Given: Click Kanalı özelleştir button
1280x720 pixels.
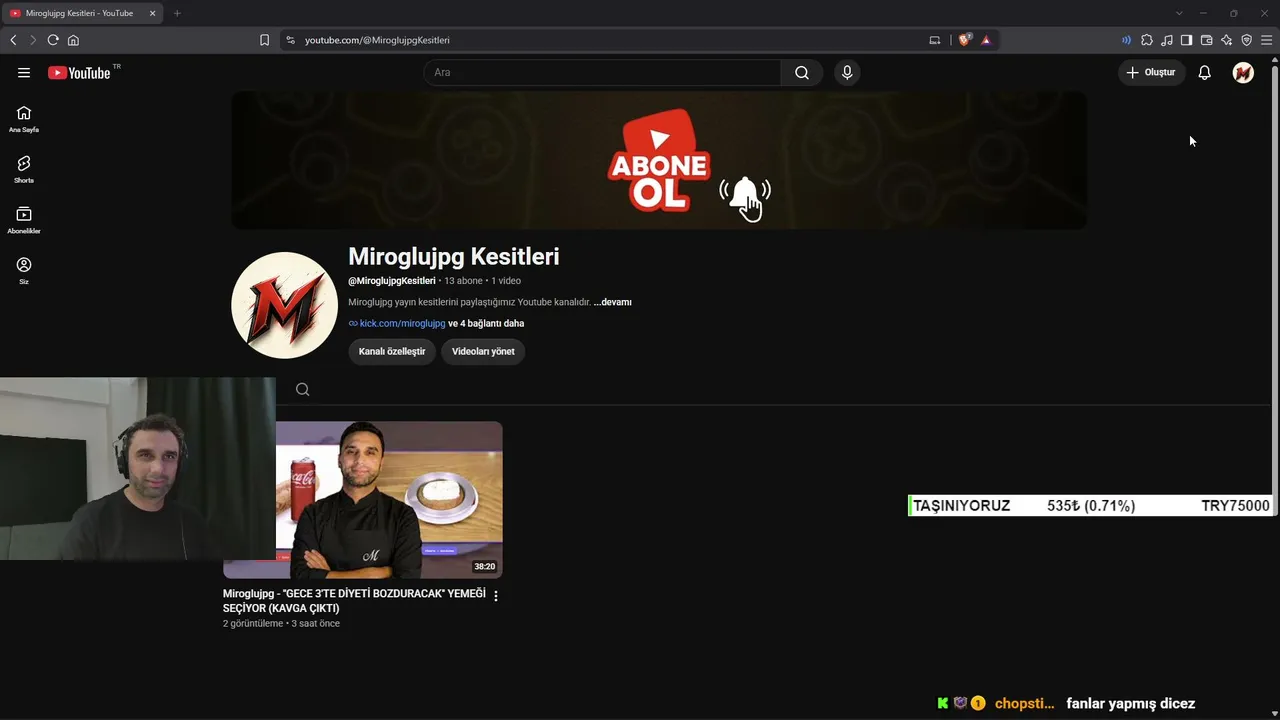Looking at the screenshot, I should (392, 351).
